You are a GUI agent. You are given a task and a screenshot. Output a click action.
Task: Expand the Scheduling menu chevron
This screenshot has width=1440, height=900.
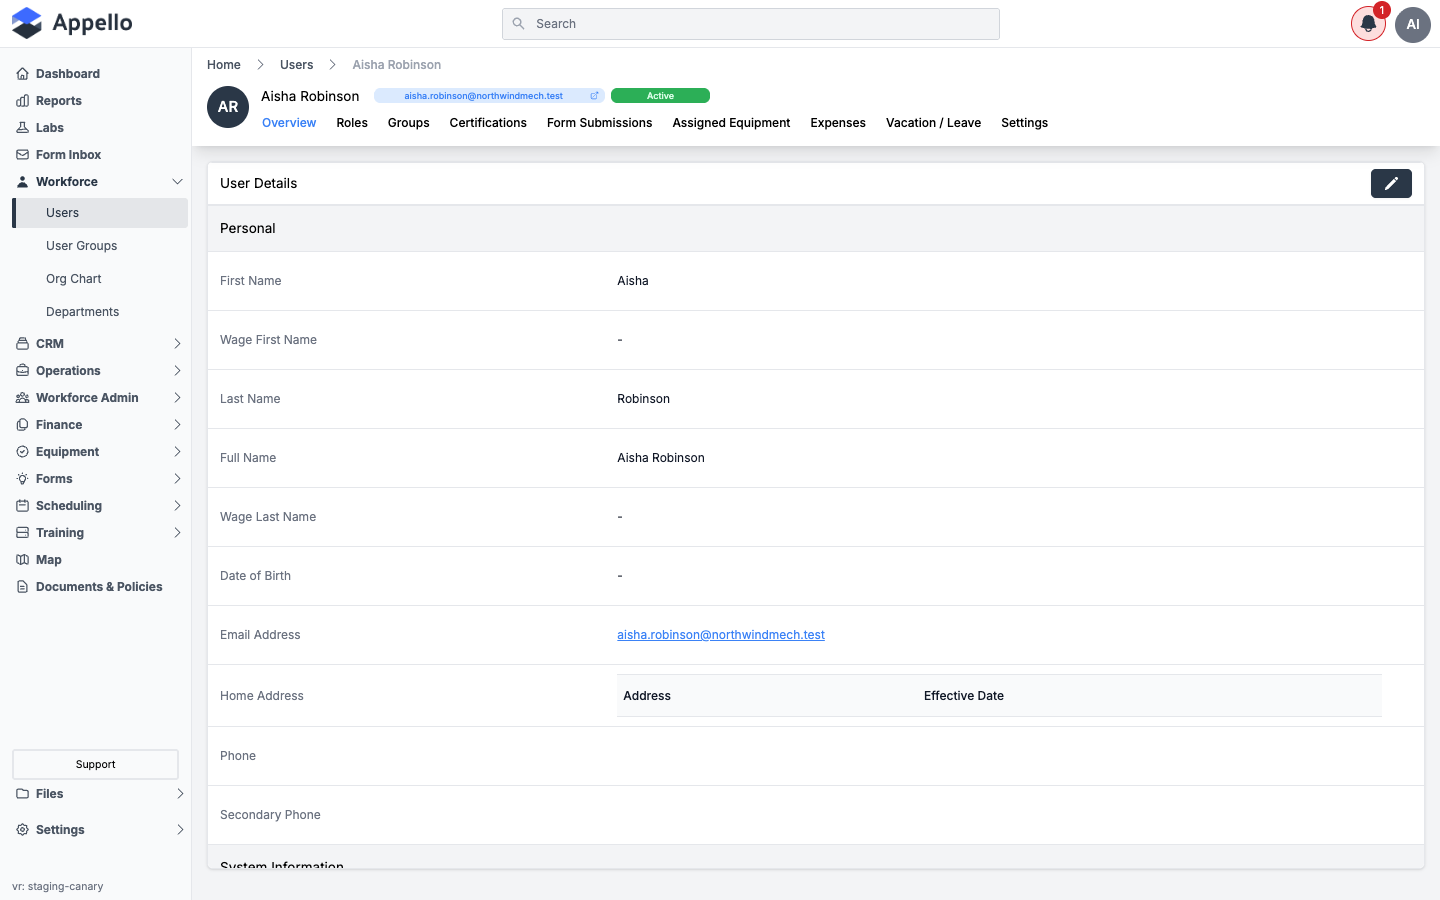click(177, 506)
